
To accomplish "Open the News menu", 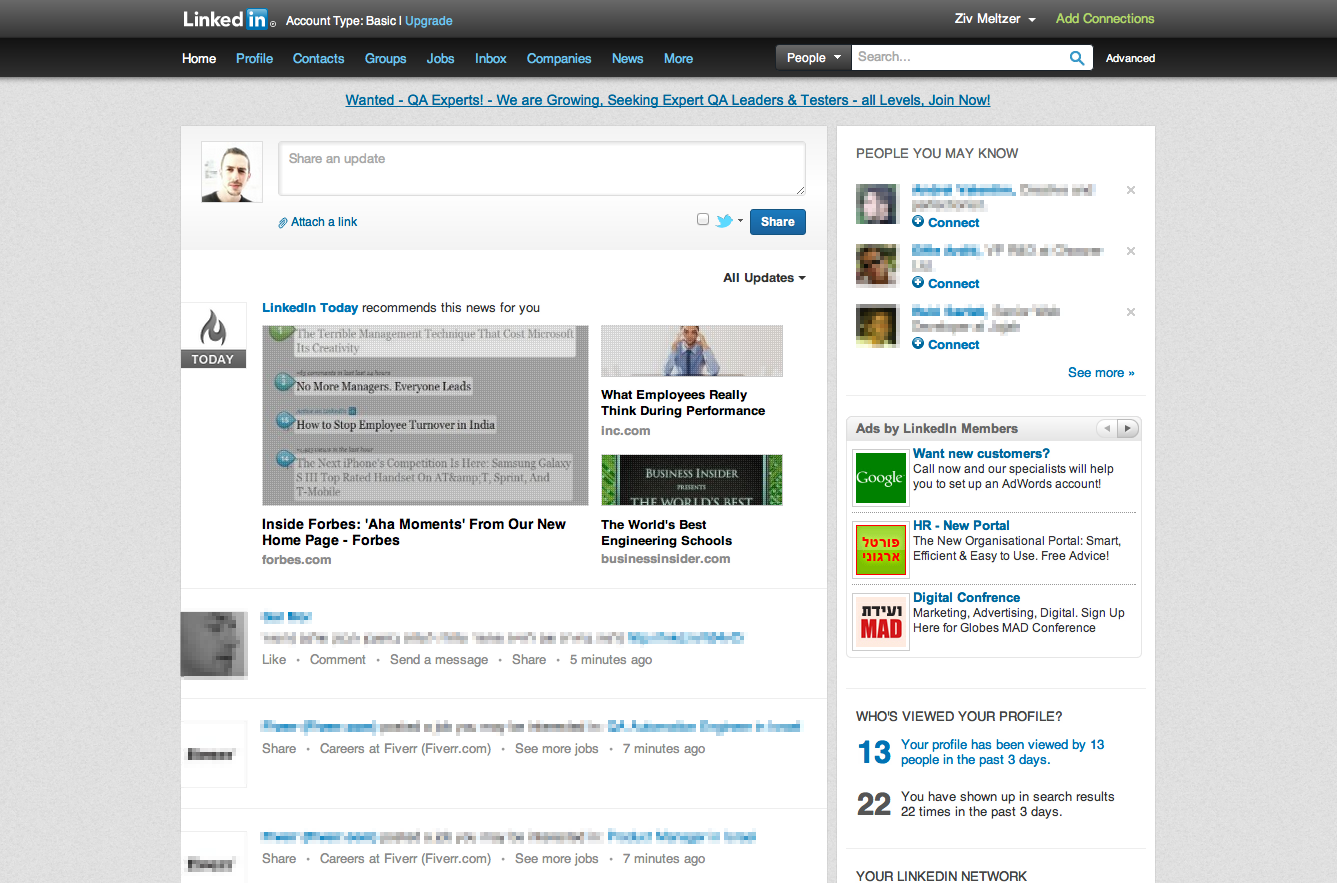I will [x=627, y=58].
